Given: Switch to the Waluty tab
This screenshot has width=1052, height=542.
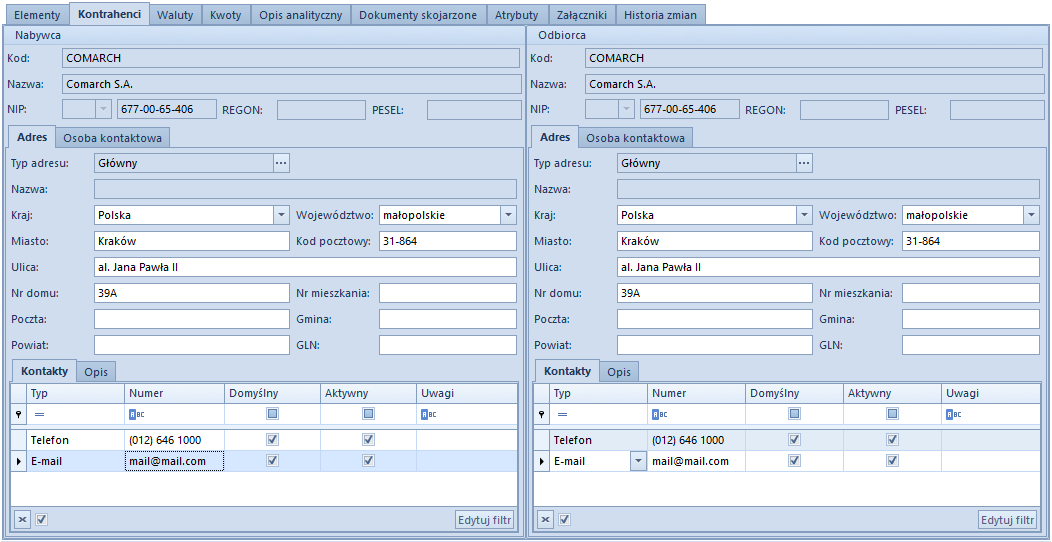Looking at the screenshot, I should pyautogui.click(x=175, y=14).
